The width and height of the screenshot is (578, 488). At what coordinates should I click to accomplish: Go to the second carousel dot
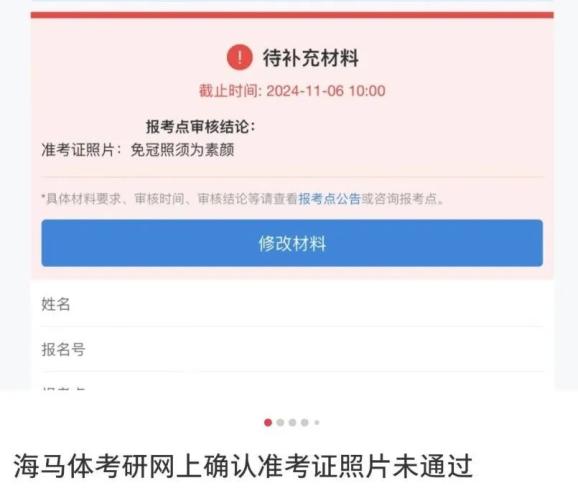pos(280,422)
